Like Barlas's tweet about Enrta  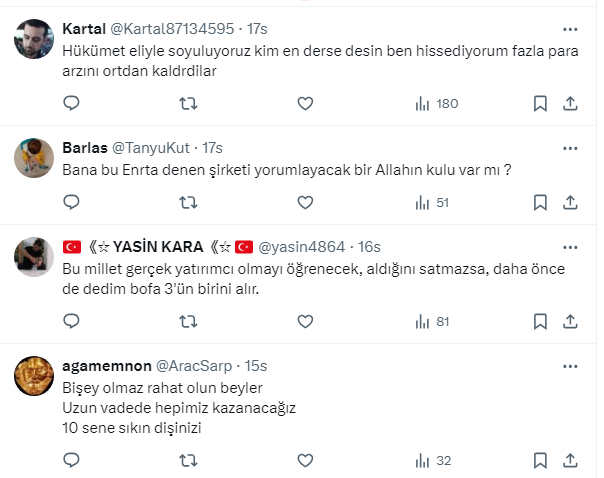(305, 202)
